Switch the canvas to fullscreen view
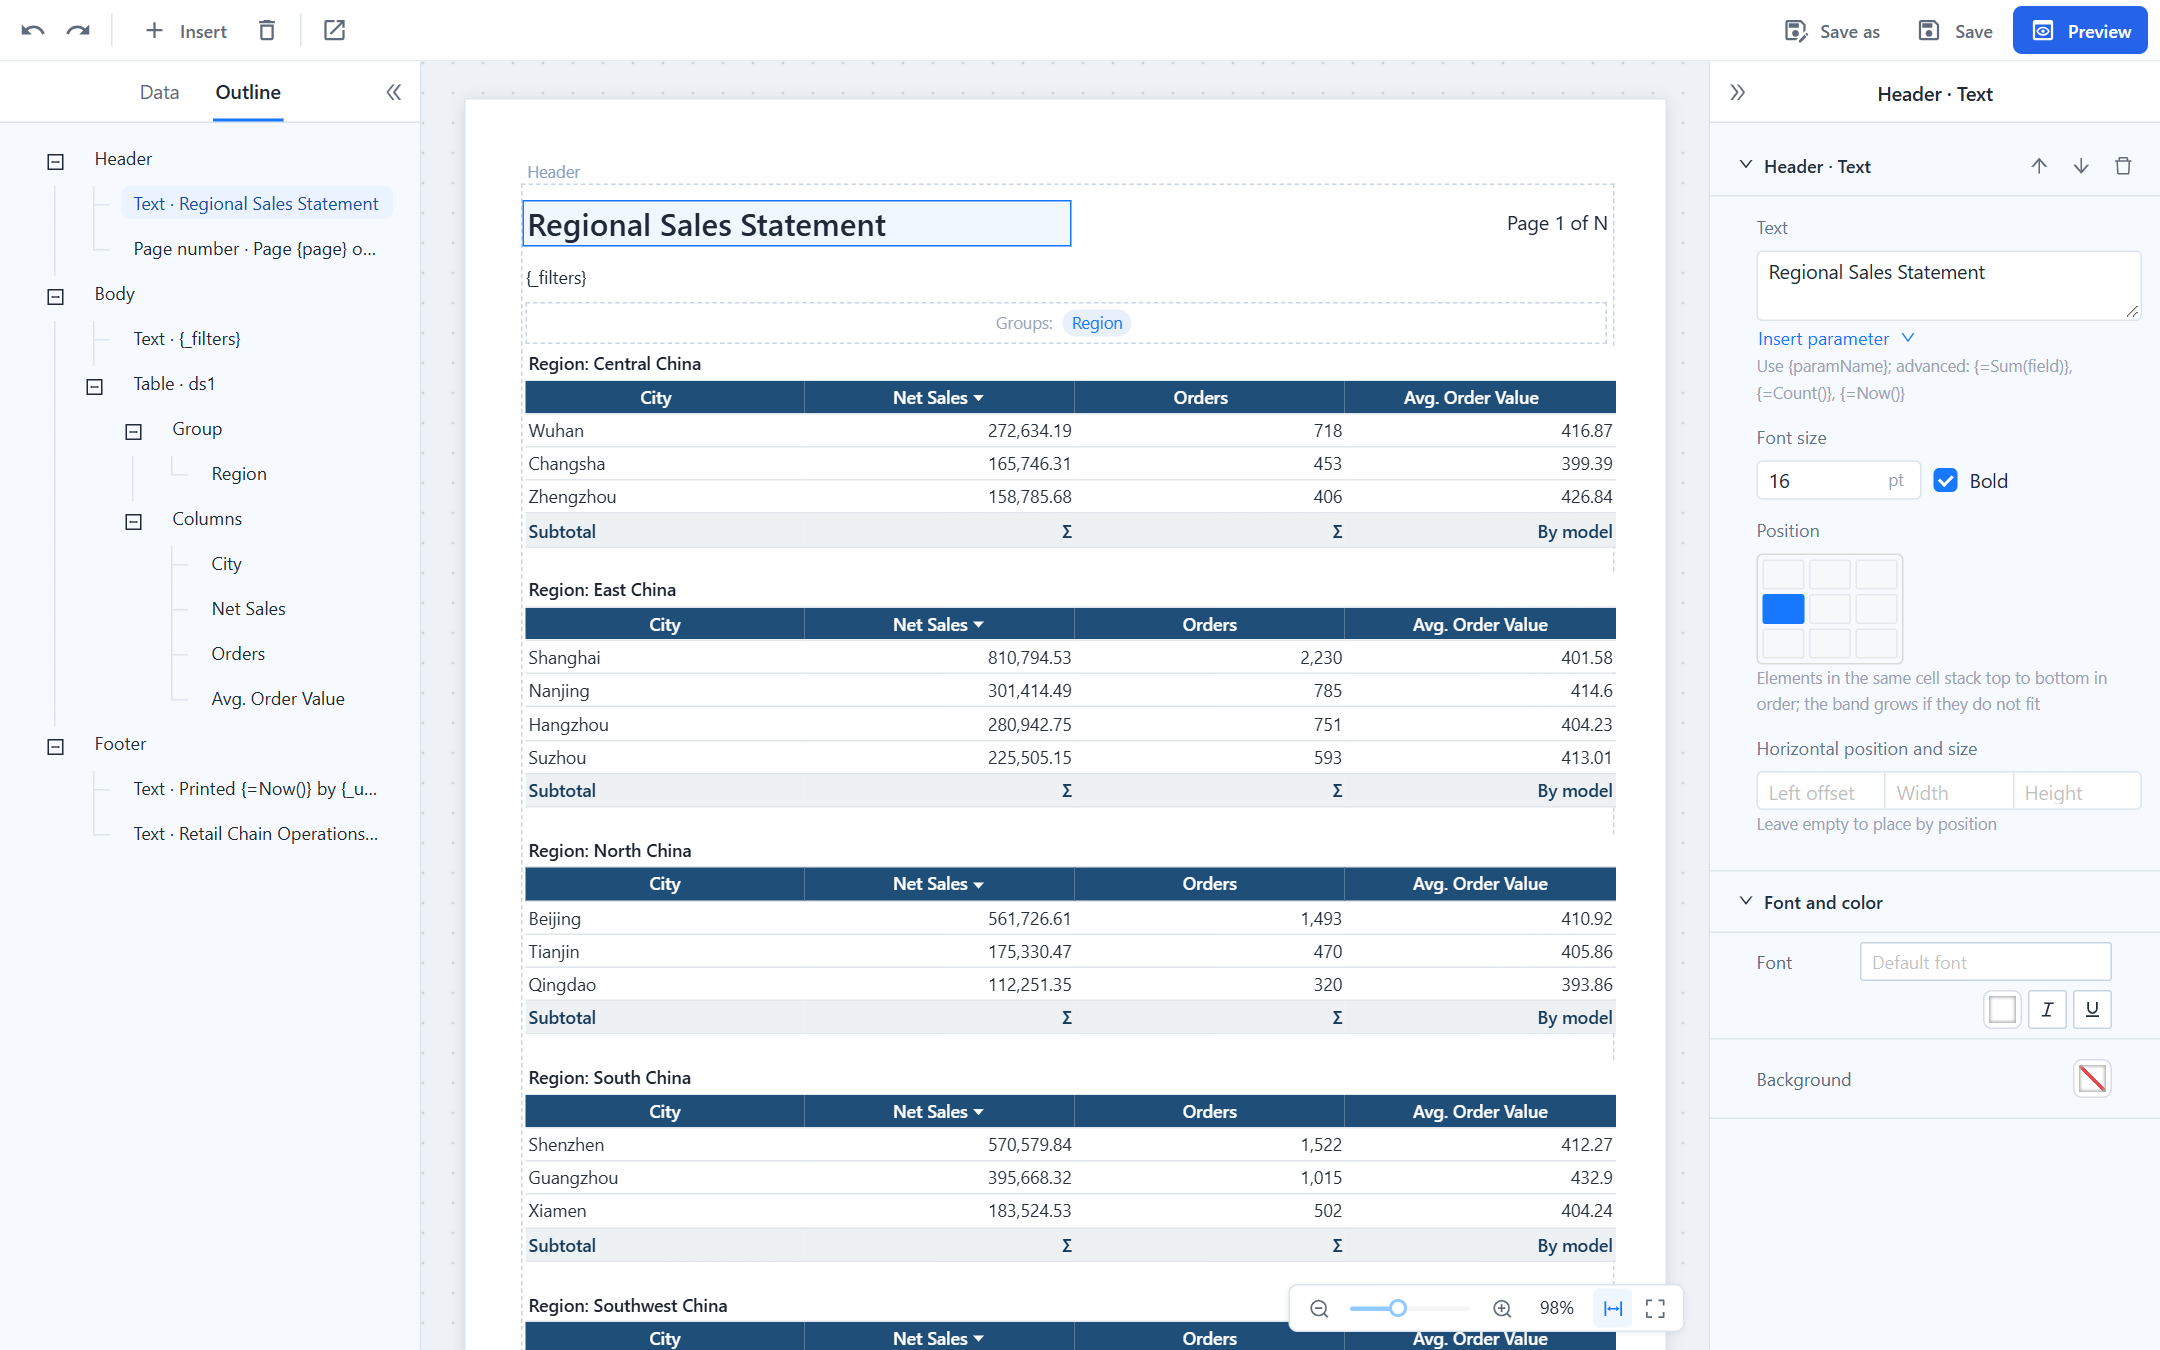2160x1350 pixels. [1655, 1308]
